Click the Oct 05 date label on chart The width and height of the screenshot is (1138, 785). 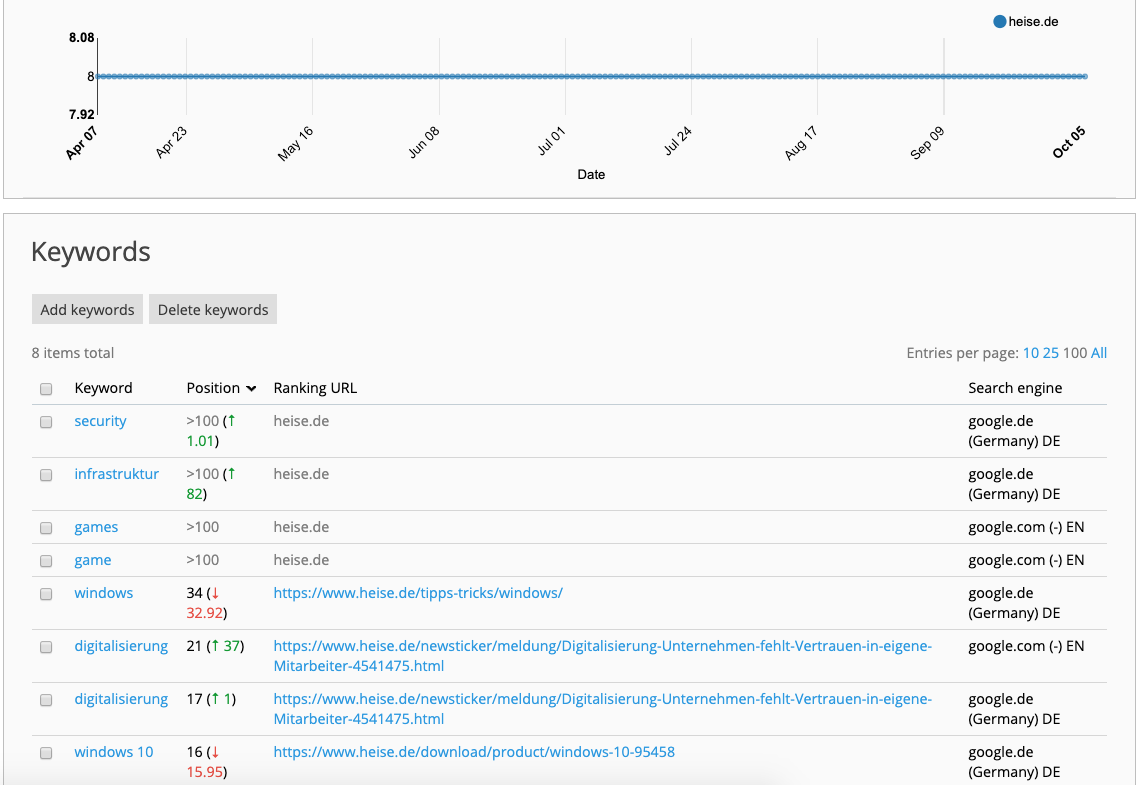pos(1069,141)
